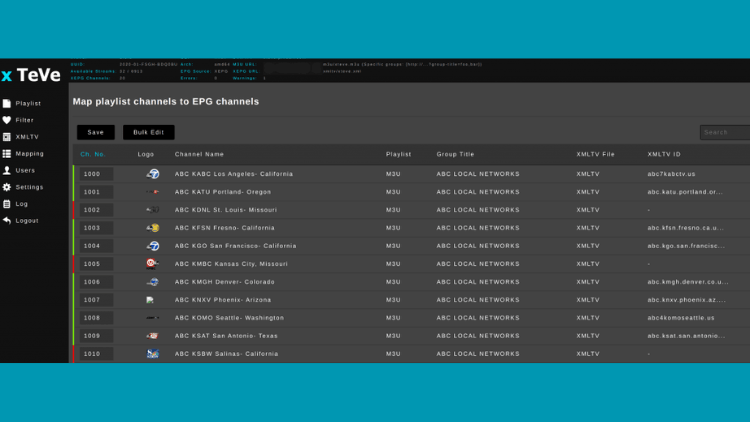The image size is (750, 422).
Task: Click the ABC KMBC Kansas City logo
Action: tap(152, 264)
